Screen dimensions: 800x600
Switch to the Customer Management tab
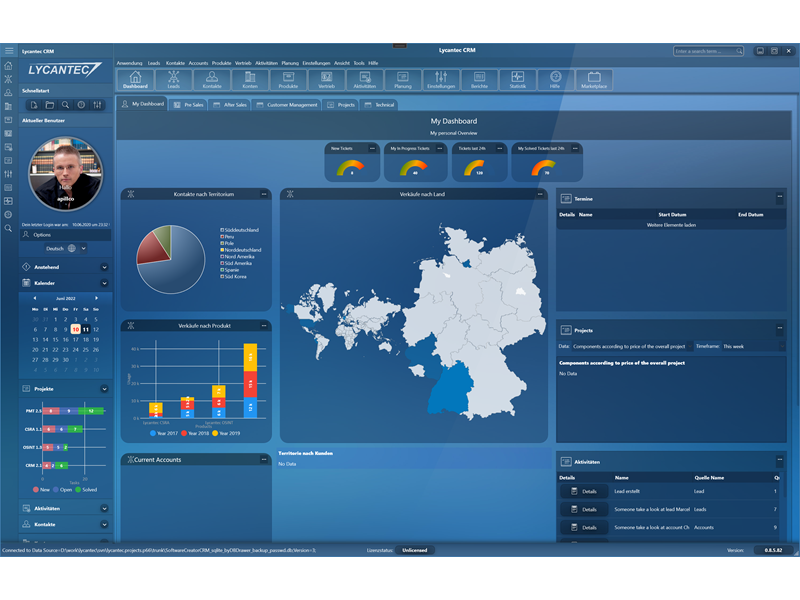tap(287, 105)
